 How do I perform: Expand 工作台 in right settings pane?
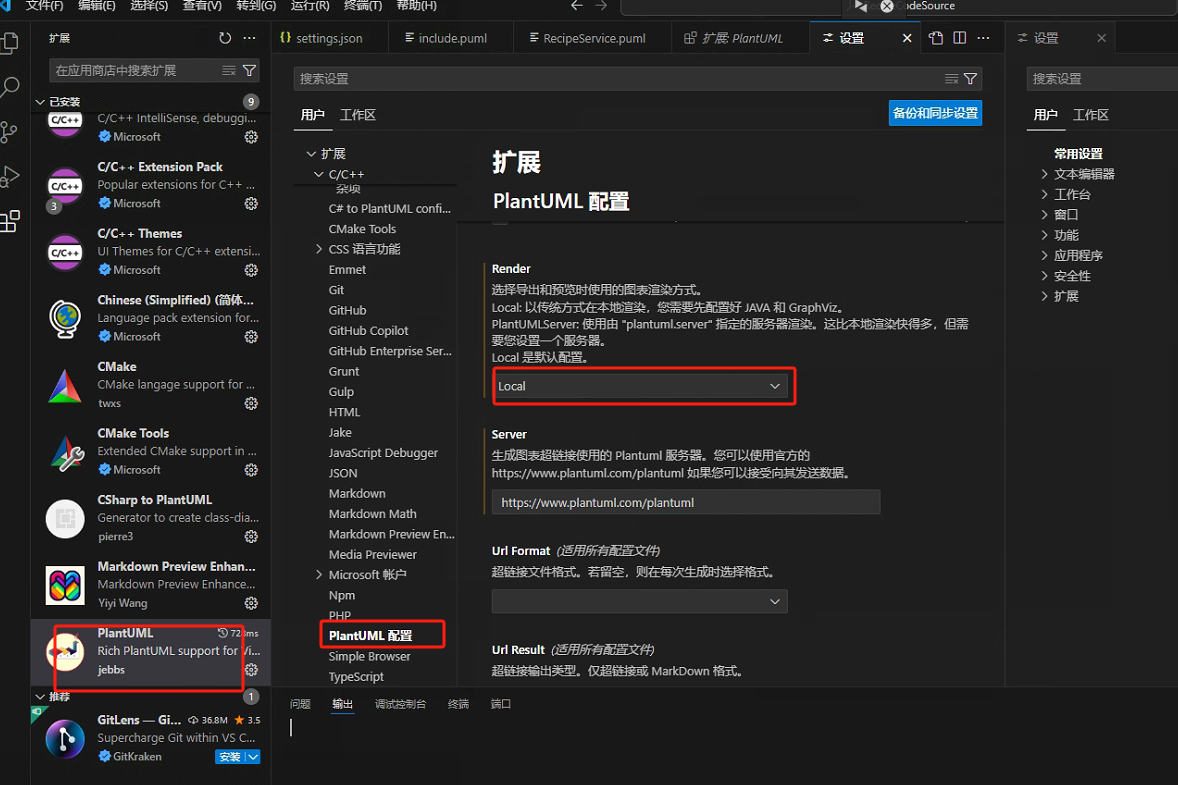click(x=1044, y=194)
